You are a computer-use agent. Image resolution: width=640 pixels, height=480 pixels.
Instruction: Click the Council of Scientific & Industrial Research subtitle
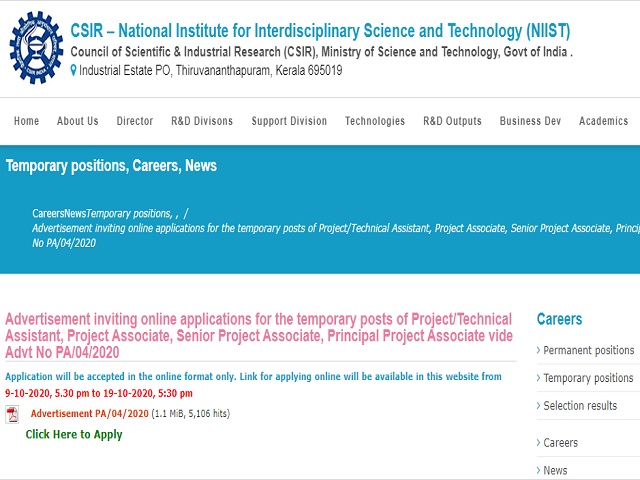[x=321, y=52]
